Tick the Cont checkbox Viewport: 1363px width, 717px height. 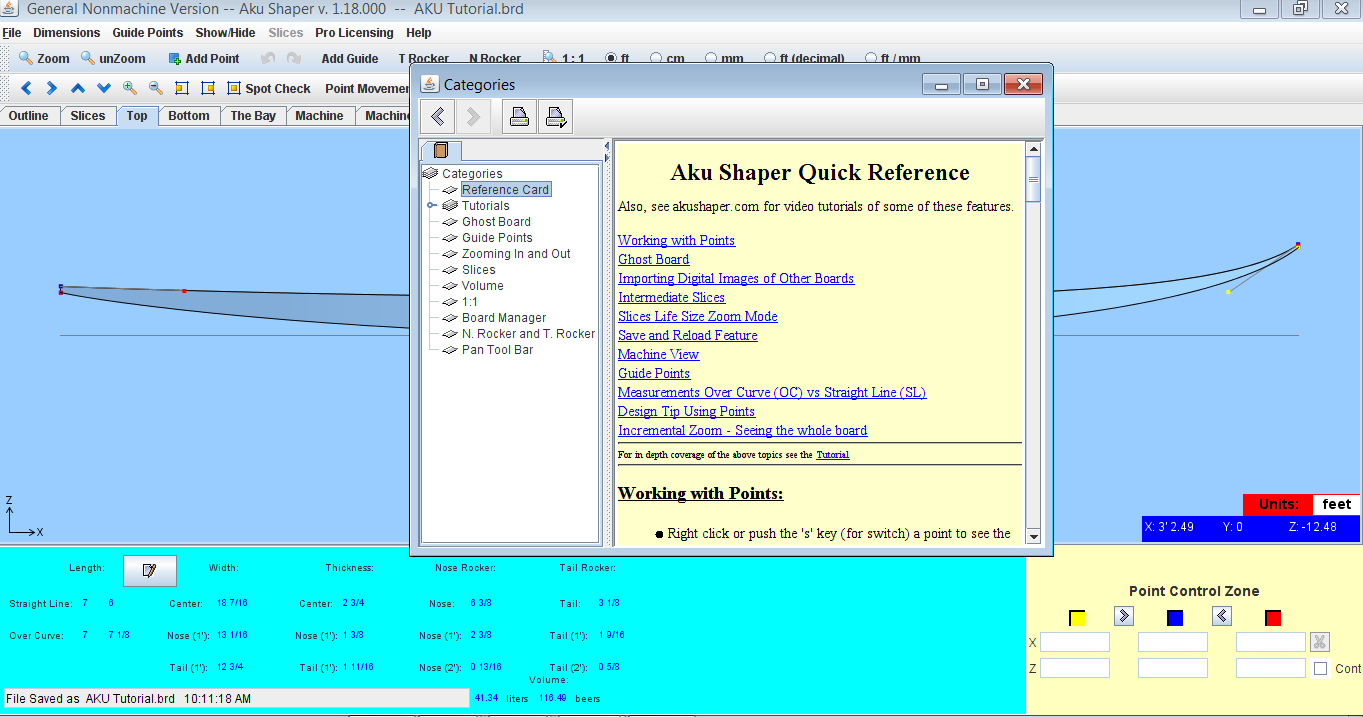tap(1321, 668)
